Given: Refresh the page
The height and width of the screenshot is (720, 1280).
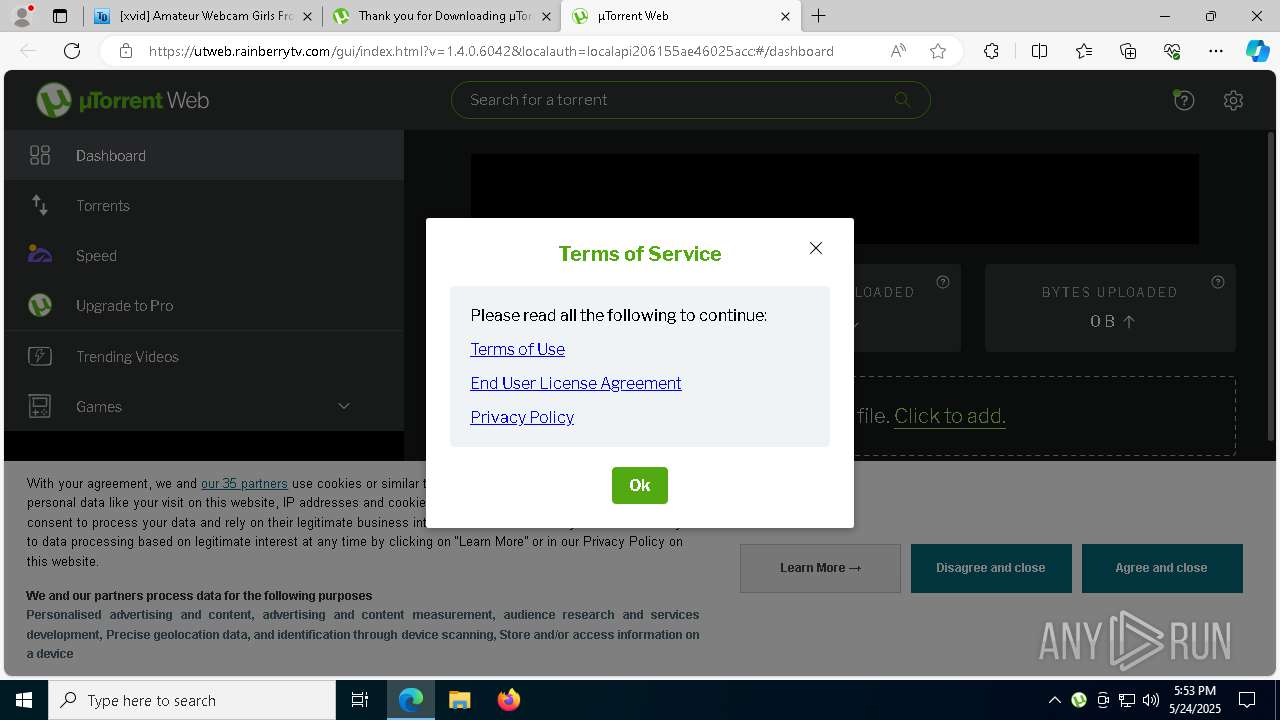Looking at the screenshot, I should (x=72, y=51).
